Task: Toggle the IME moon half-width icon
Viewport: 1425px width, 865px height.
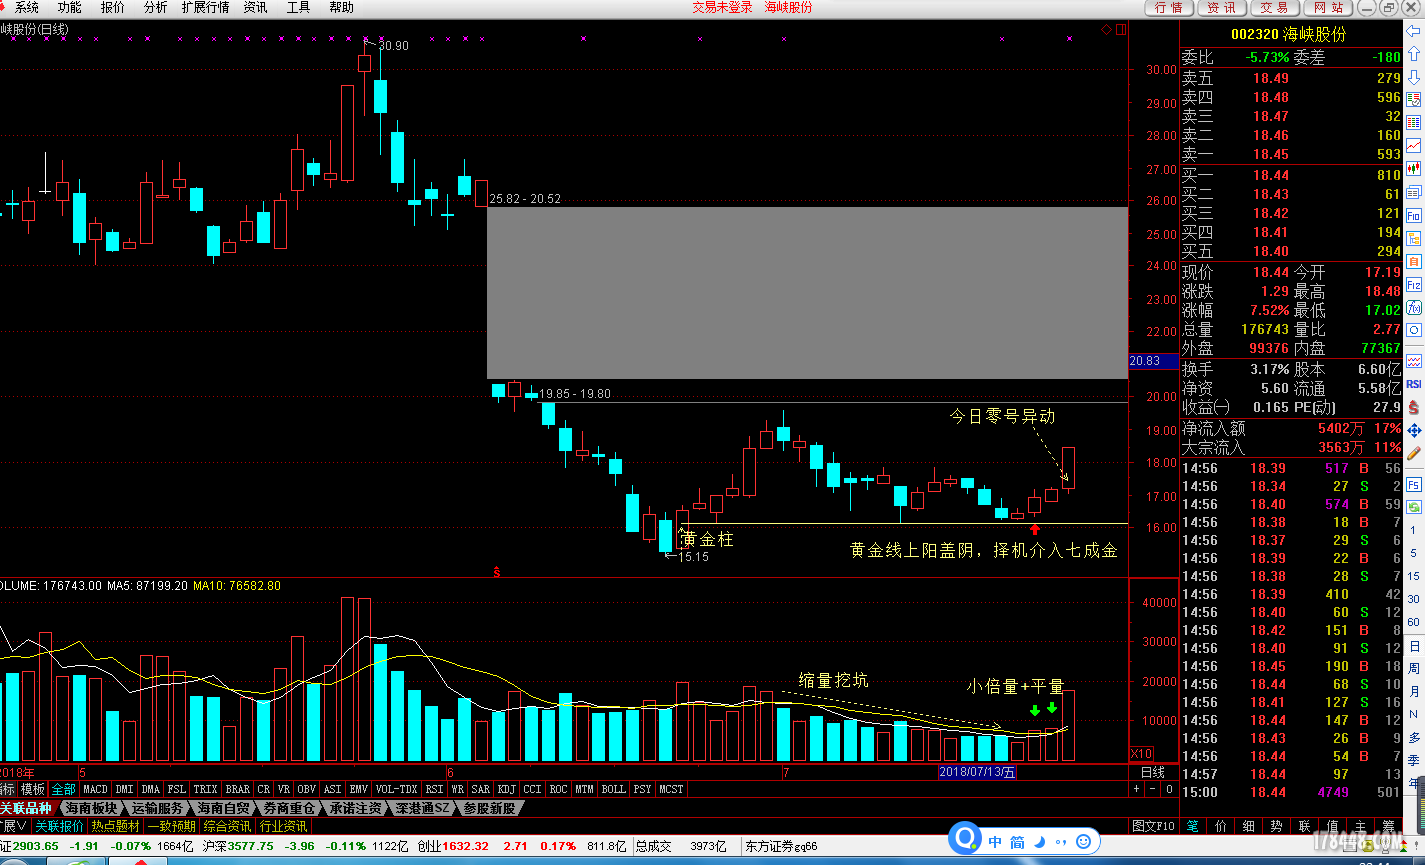Action: click(x=1039, y=842)
